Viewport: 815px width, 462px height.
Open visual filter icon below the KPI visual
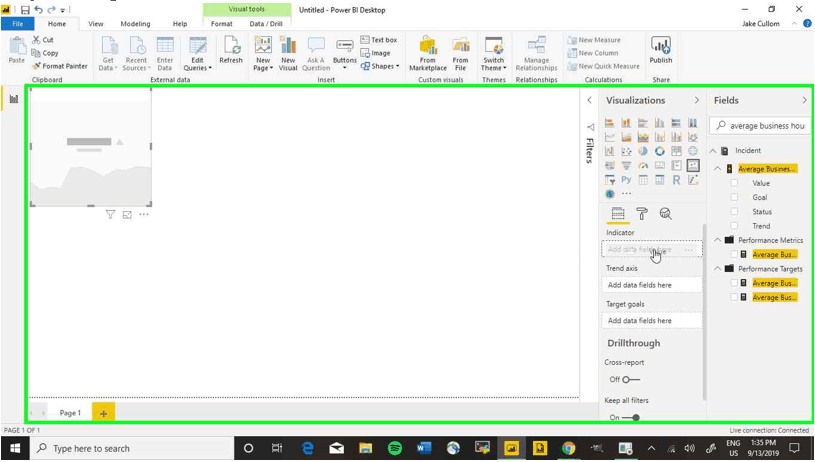click(x=110, y=215)
